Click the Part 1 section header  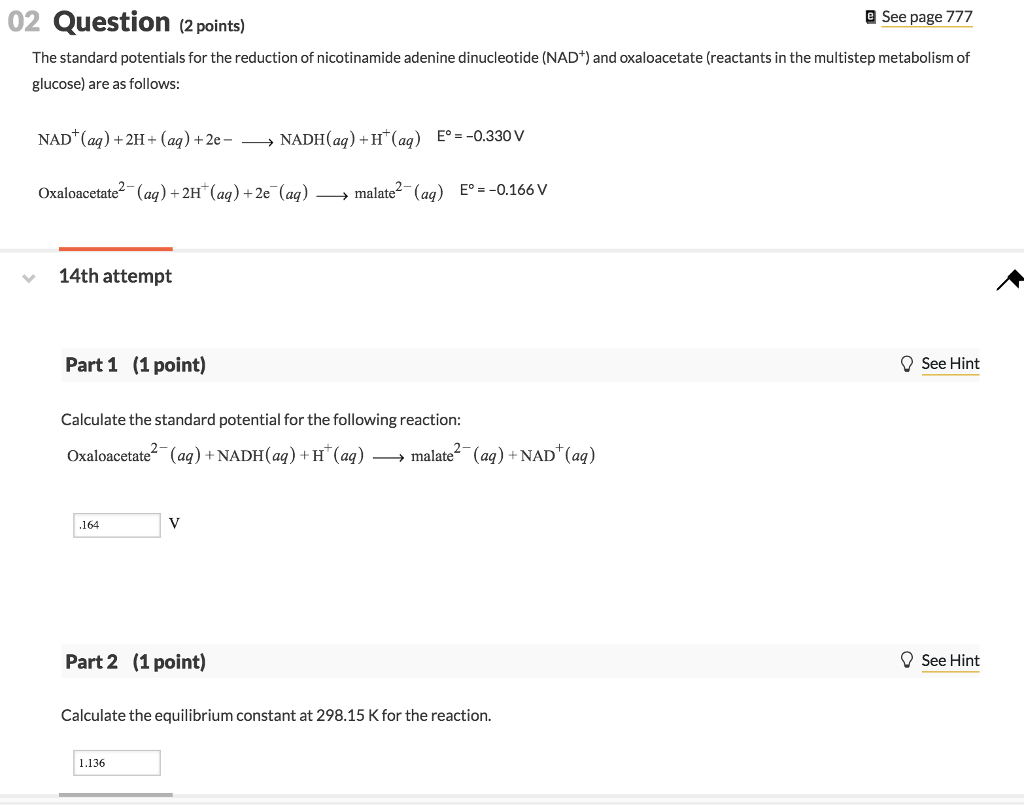pos(92,365)
